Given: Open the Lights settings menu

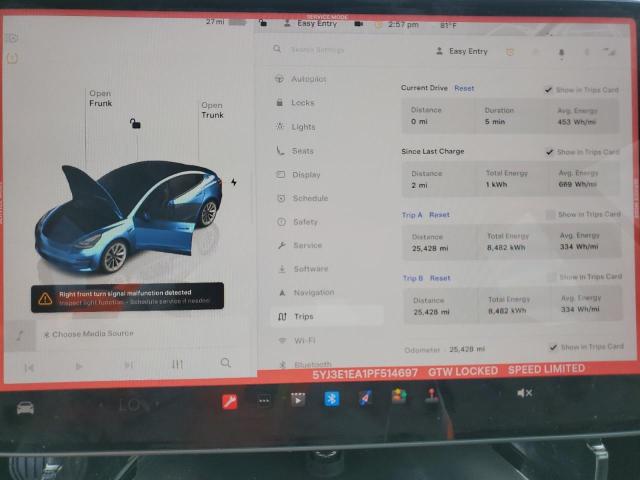Looking at the screenshot, I should 296,127.
